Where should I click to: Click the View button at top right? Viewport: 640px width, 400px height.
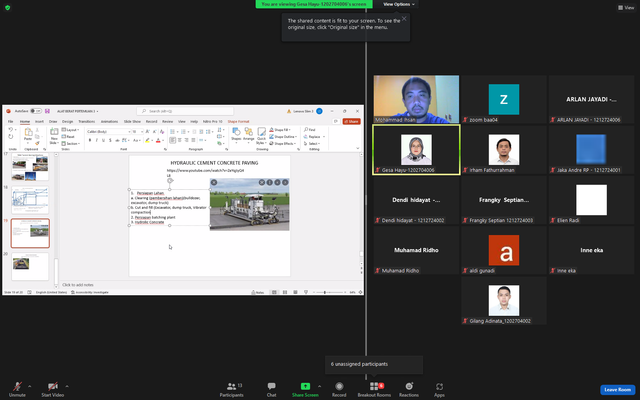point(627,7)
